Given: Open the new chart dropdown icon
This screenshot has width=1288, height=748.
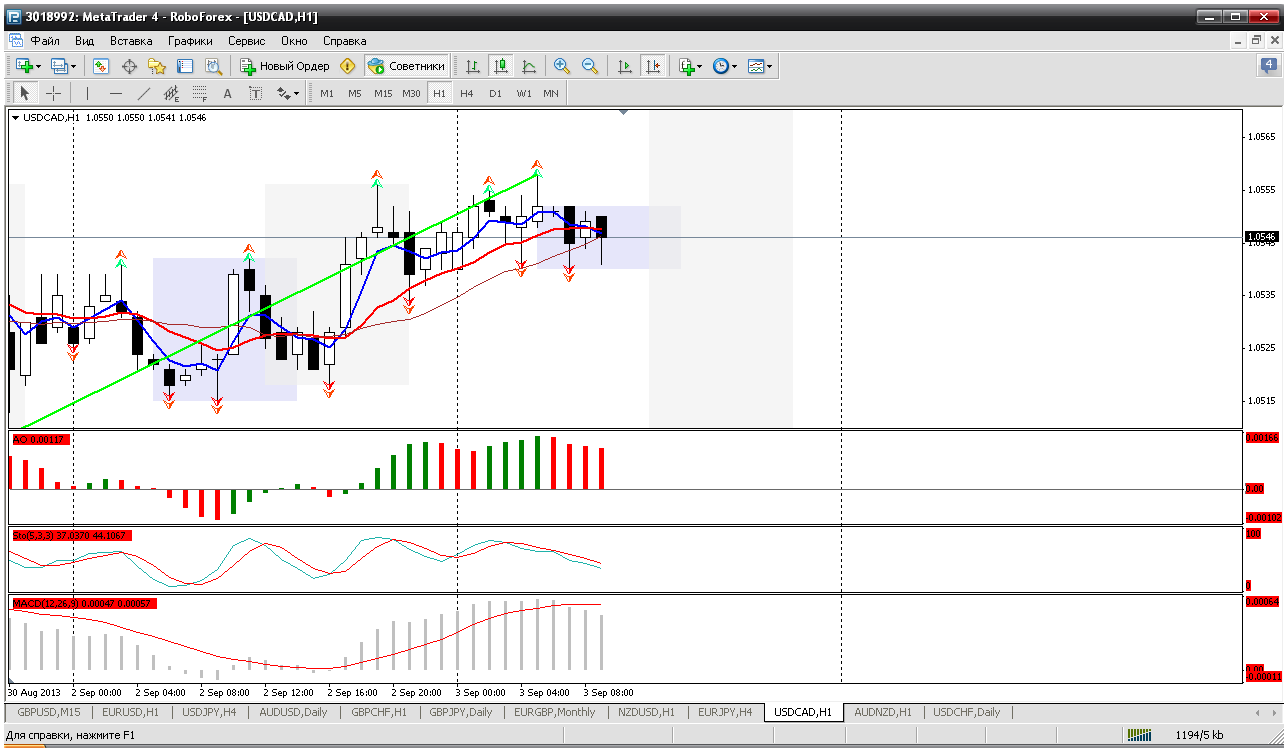Looking at the screenshot, I should pos(27,66).
